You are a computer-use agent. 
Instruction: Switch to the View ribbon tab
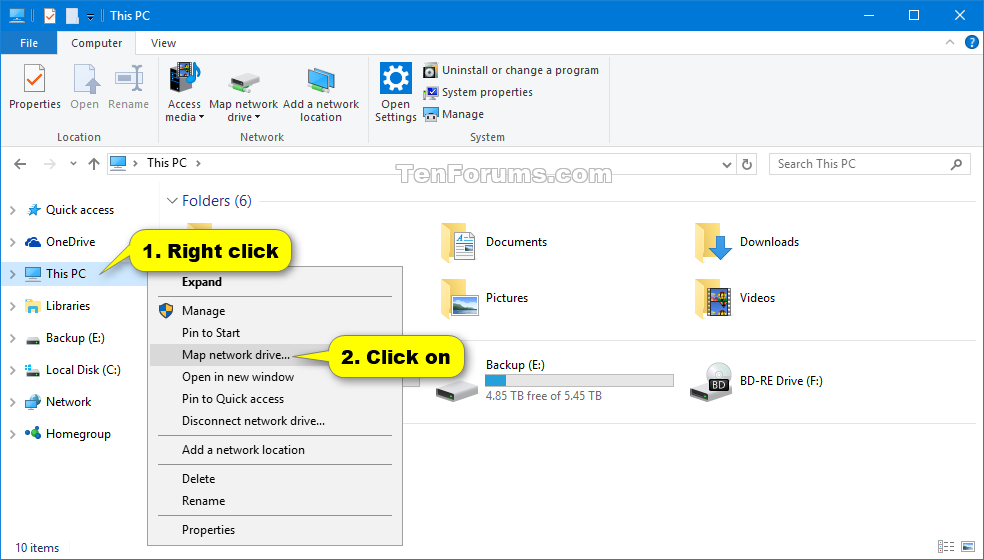coord(163,43)
